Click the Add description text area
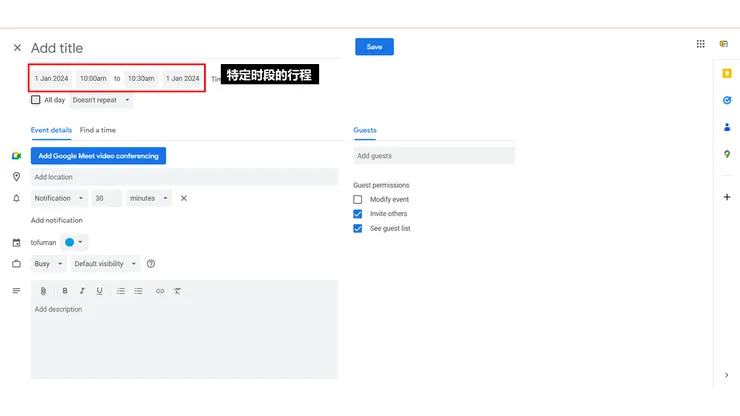740x416 pixels. tap(185, 339)
